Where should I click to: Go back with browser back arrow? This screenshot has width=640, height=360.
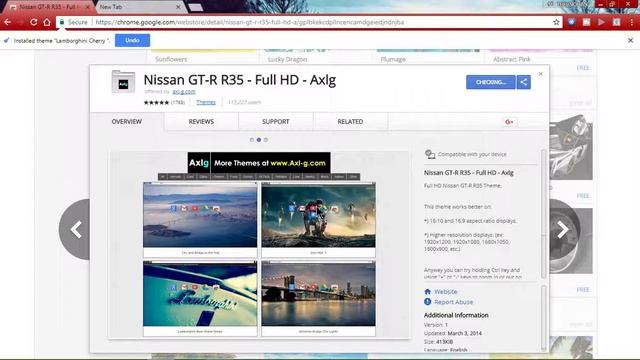pos(8,22)
